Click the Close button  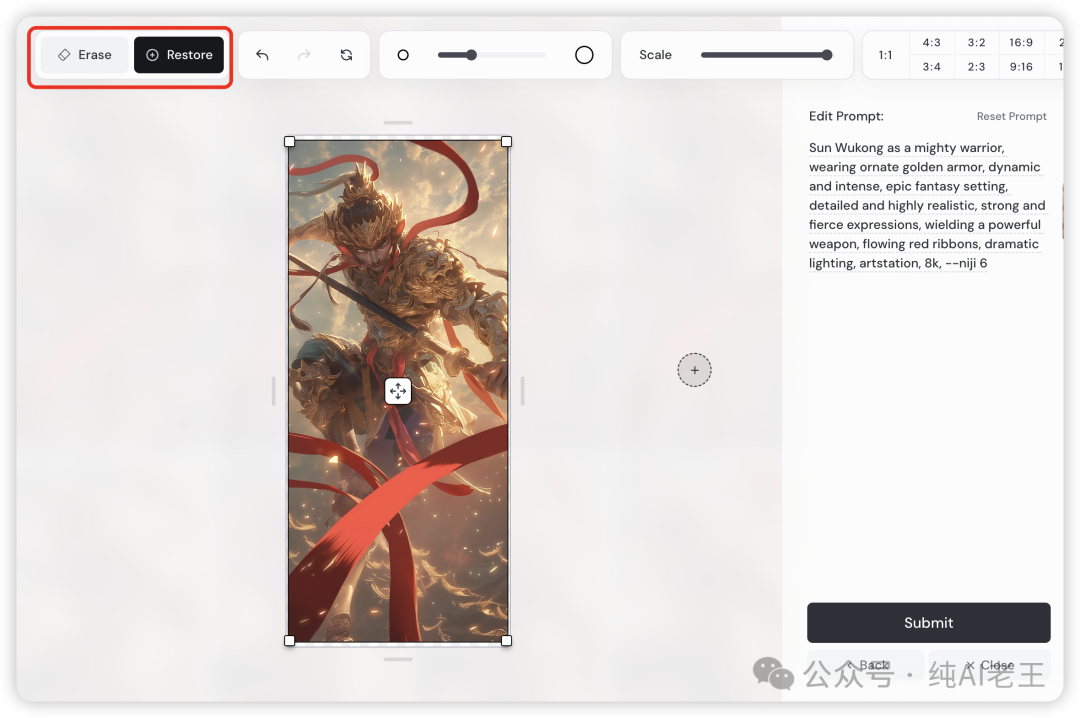(x=990, y=665)
